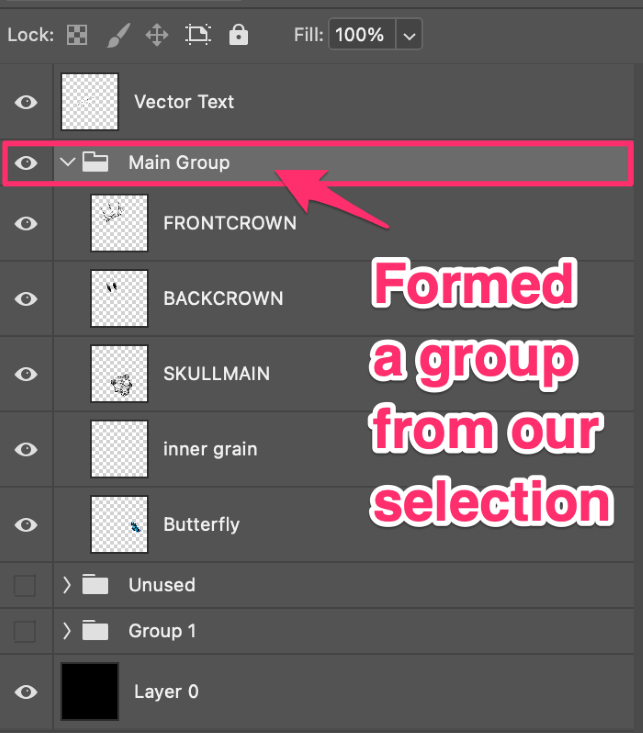Select the SKULLMAIN layer
This screenshot has height=733, width=643.
pos(343,374)
